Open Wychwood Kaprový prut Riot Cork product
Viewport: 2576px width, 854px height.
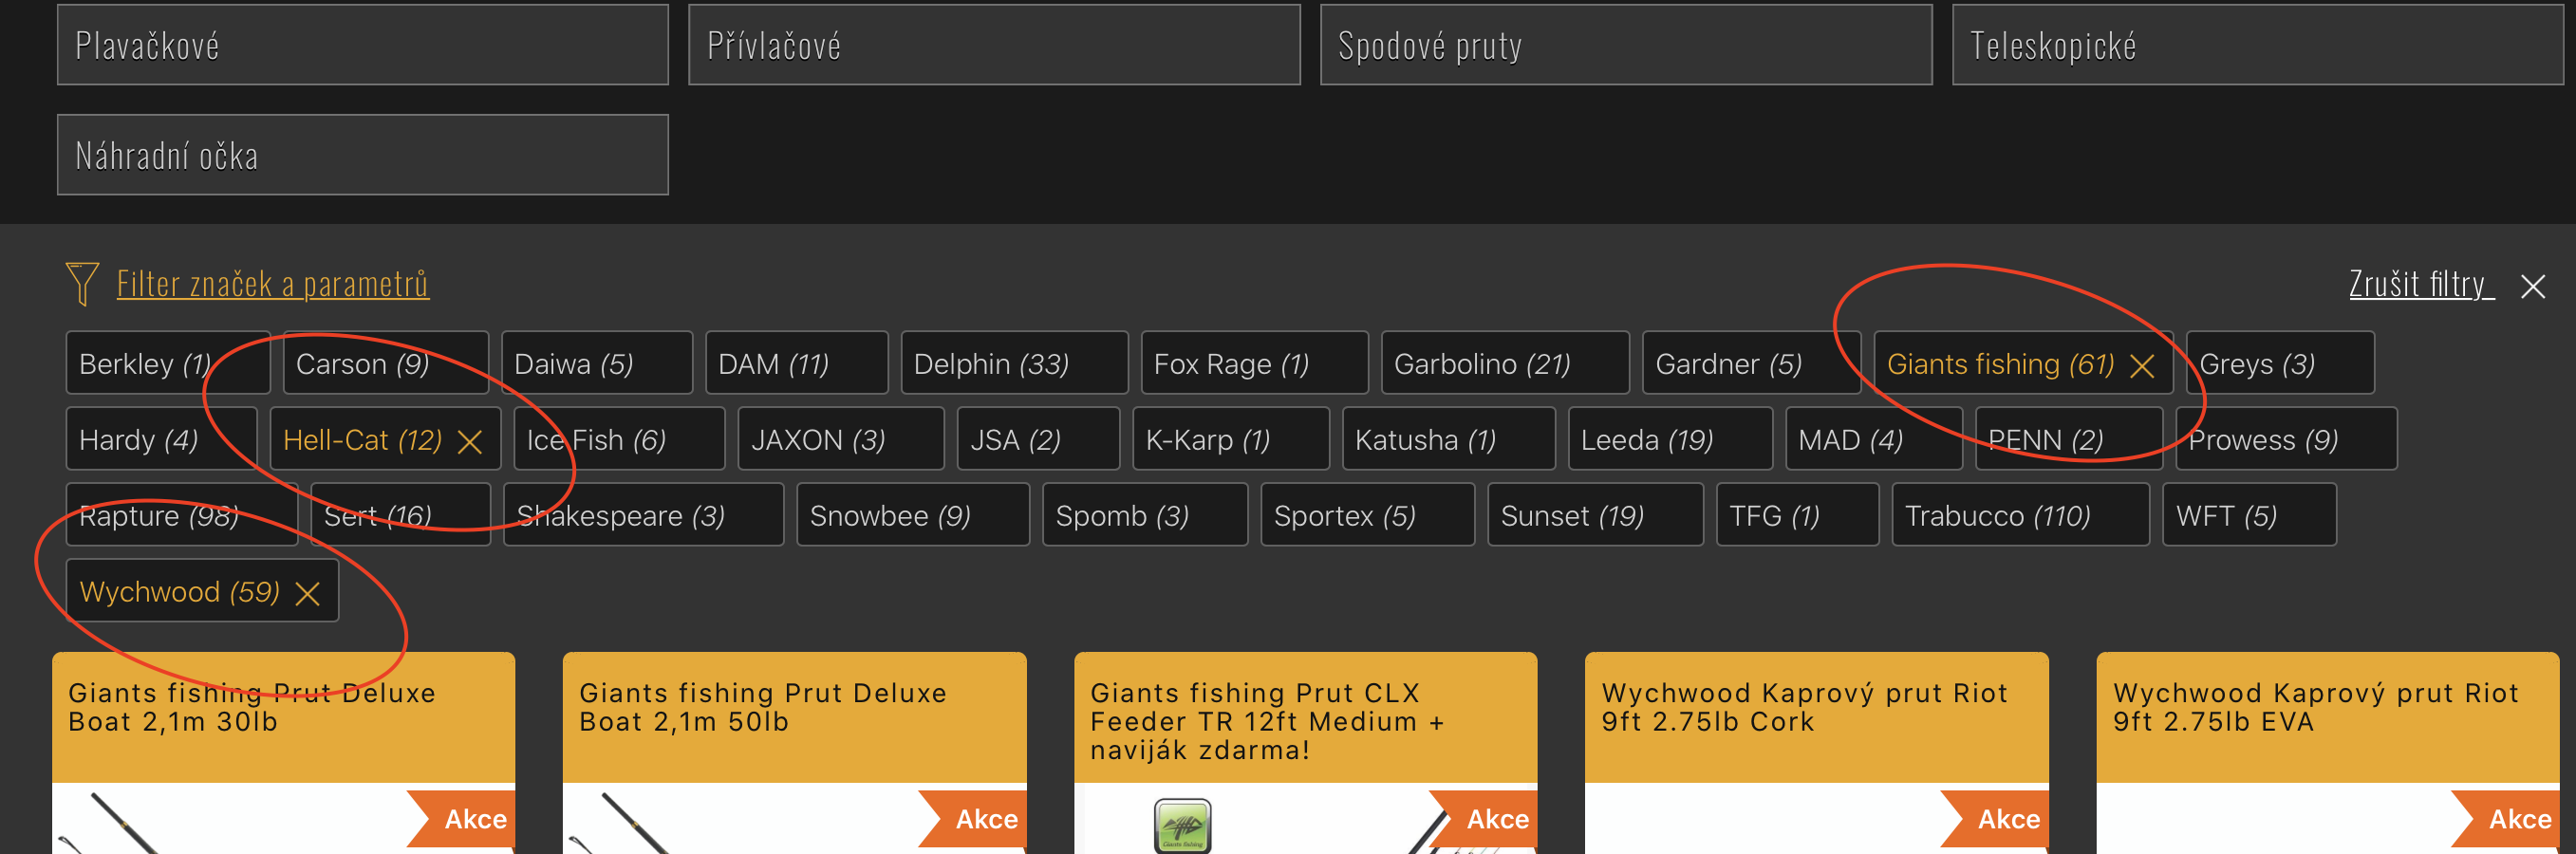[1804, 707]
